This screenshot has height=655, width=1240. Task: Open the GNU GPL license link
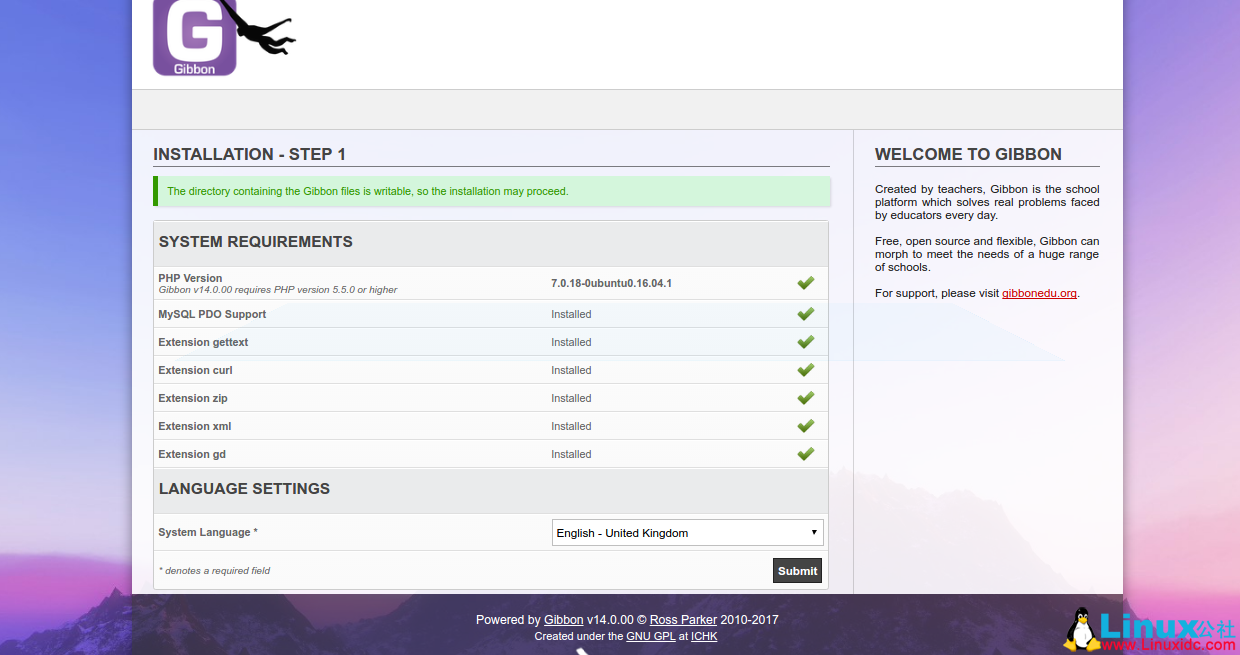point(651,636)
